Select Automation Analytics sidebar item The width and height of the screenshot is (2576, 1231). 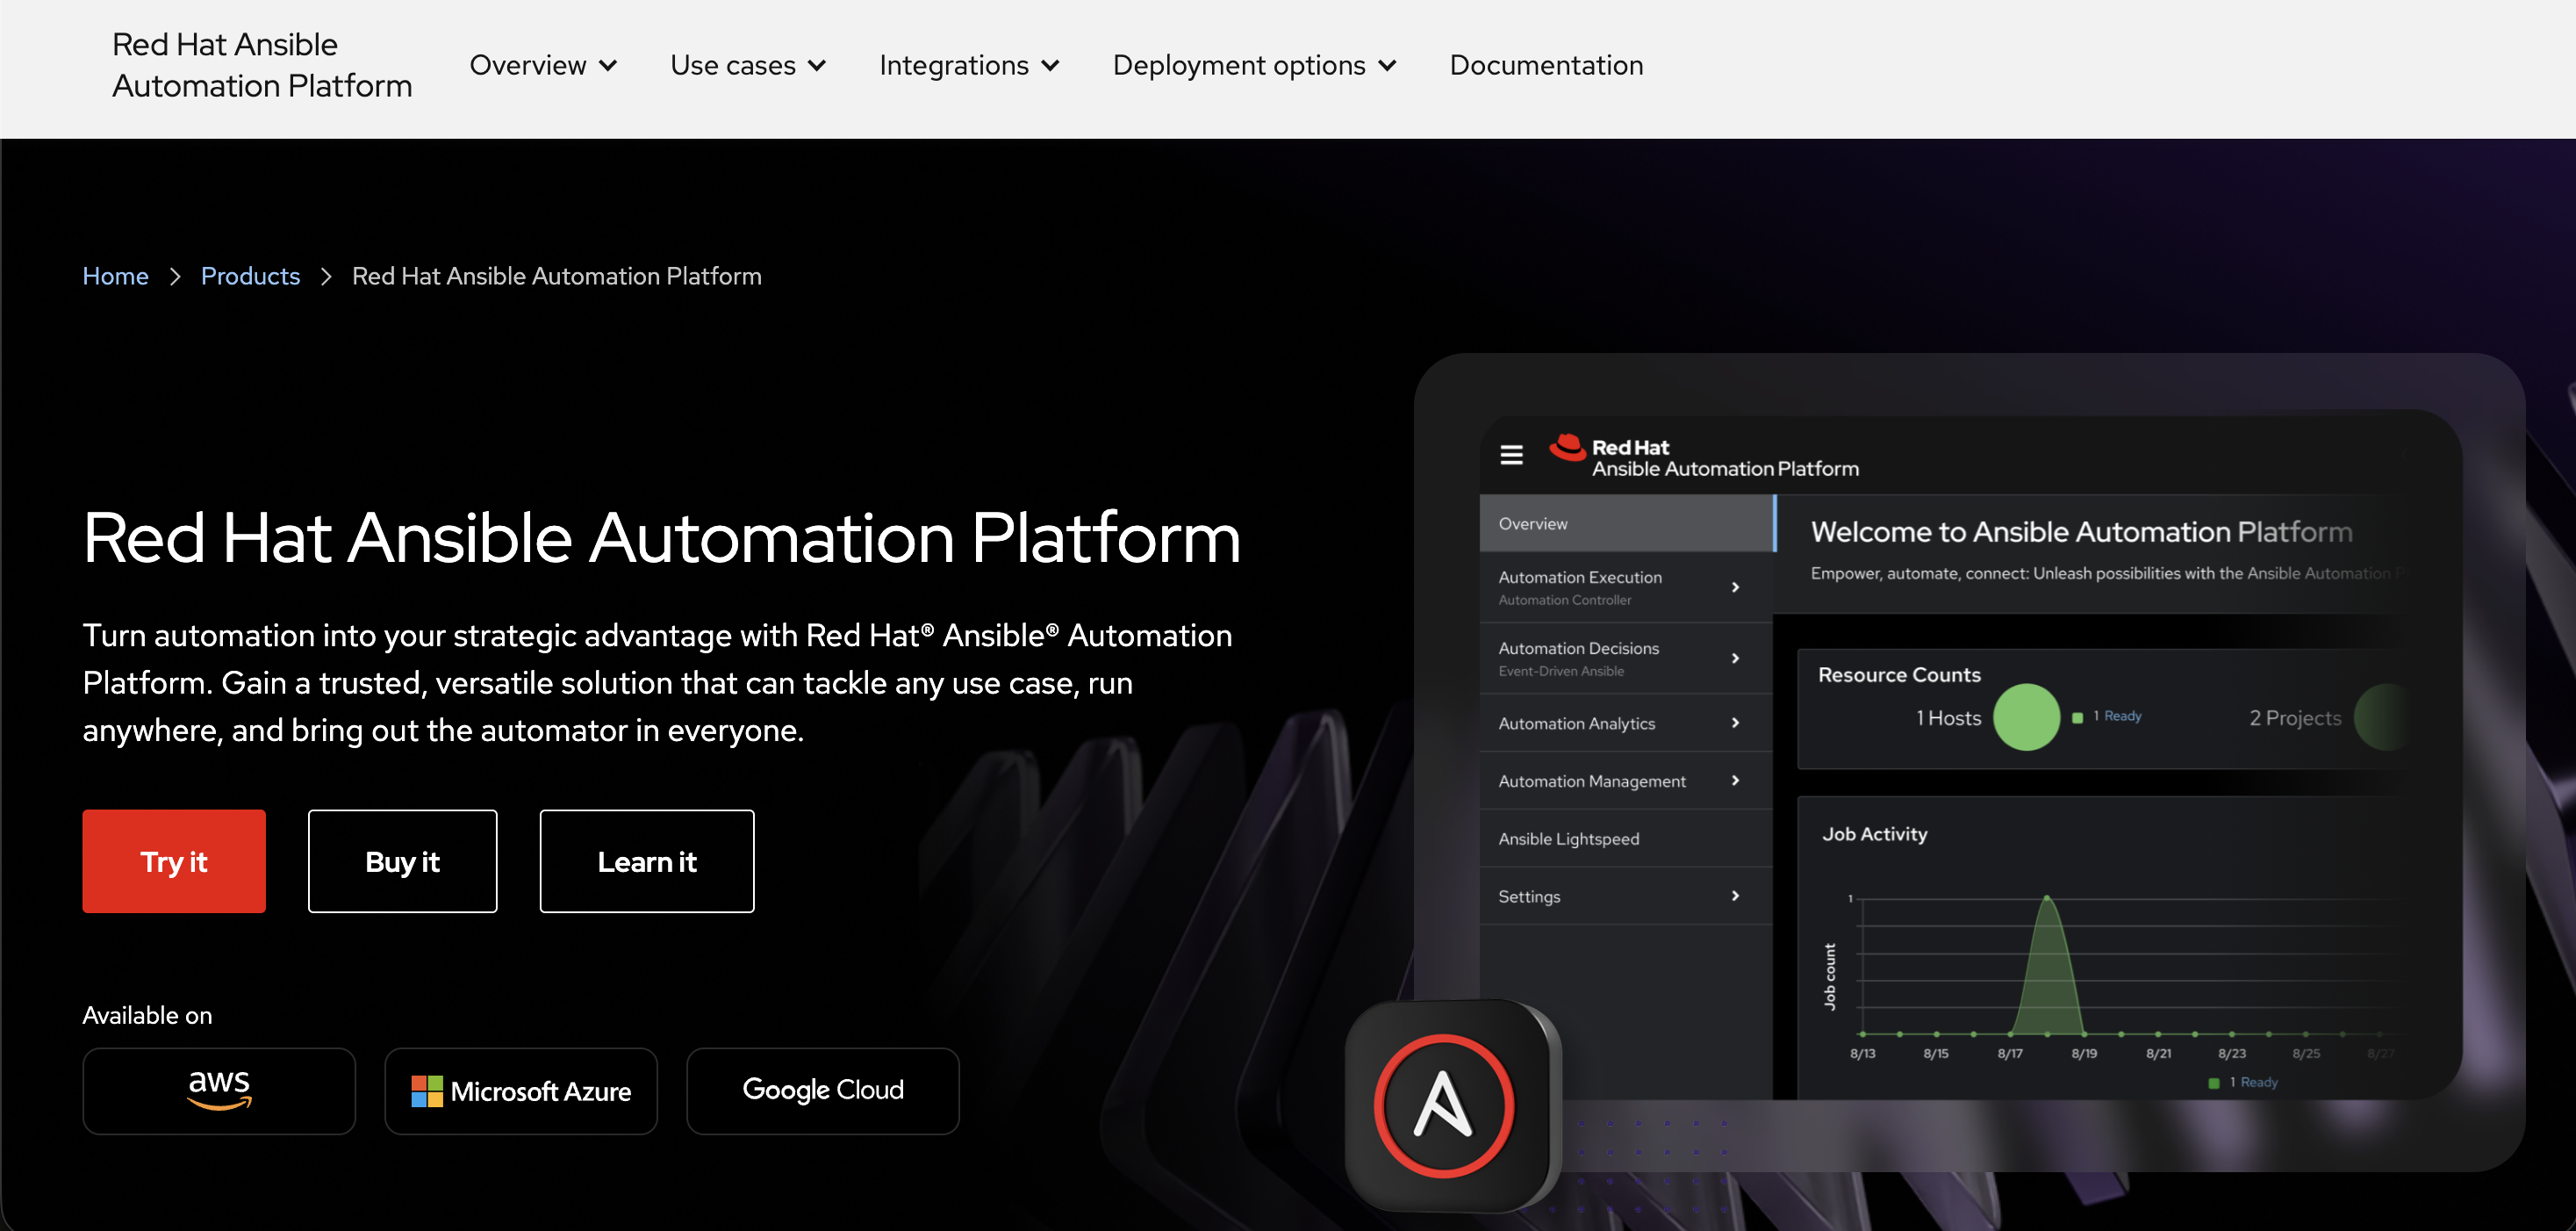coord(1627,723)
